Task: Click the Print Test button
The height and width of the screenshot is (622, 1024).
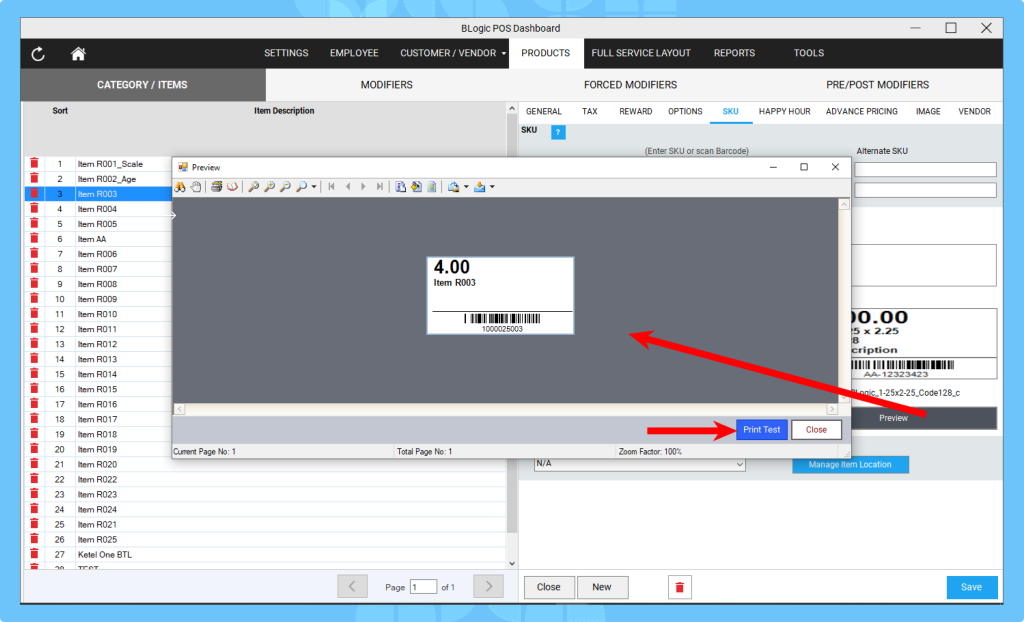Action: 761,430
